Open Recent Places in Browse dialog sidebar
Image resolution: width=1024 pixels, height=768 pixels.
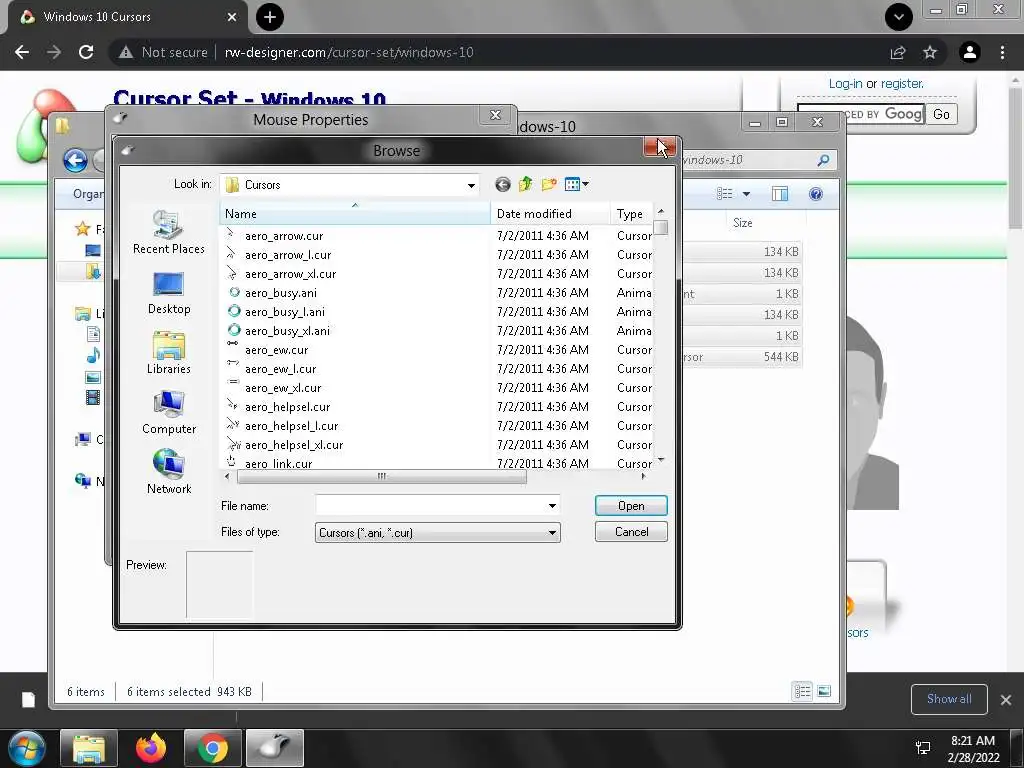click(x=168, y=232)
